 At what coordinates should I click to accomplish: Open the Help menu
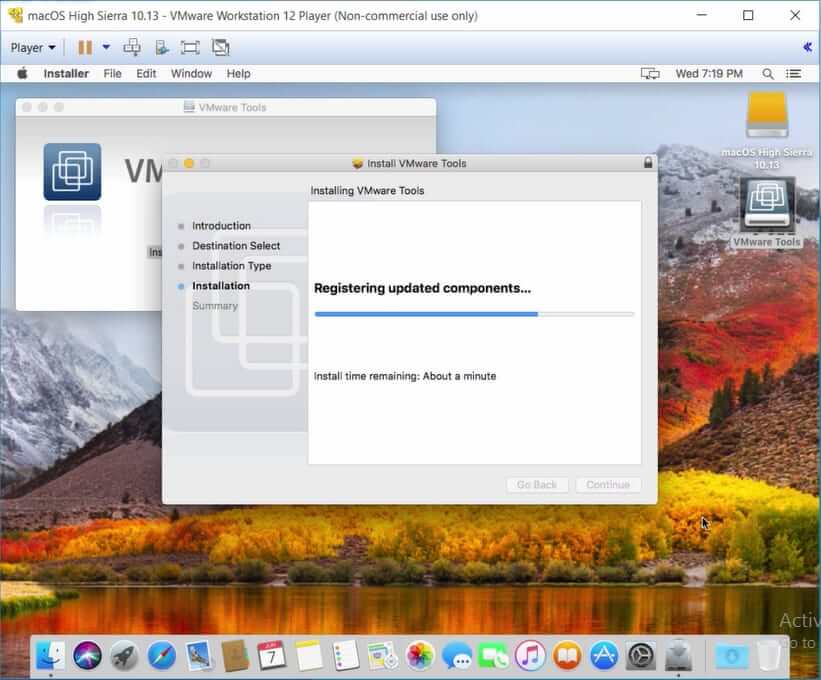238,74
